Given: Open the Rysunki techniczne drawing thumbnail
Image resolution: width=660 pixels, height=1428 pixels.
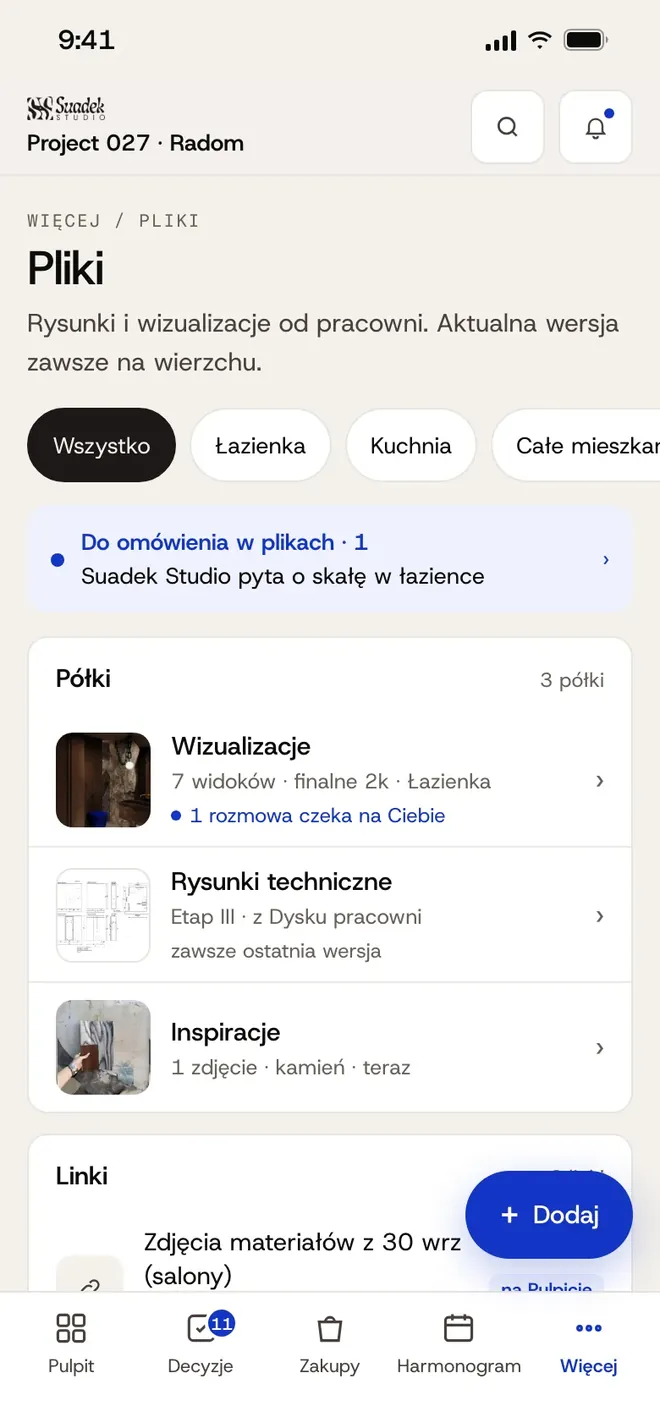Looking at the screenshot, I should click(x=103, y=915).
